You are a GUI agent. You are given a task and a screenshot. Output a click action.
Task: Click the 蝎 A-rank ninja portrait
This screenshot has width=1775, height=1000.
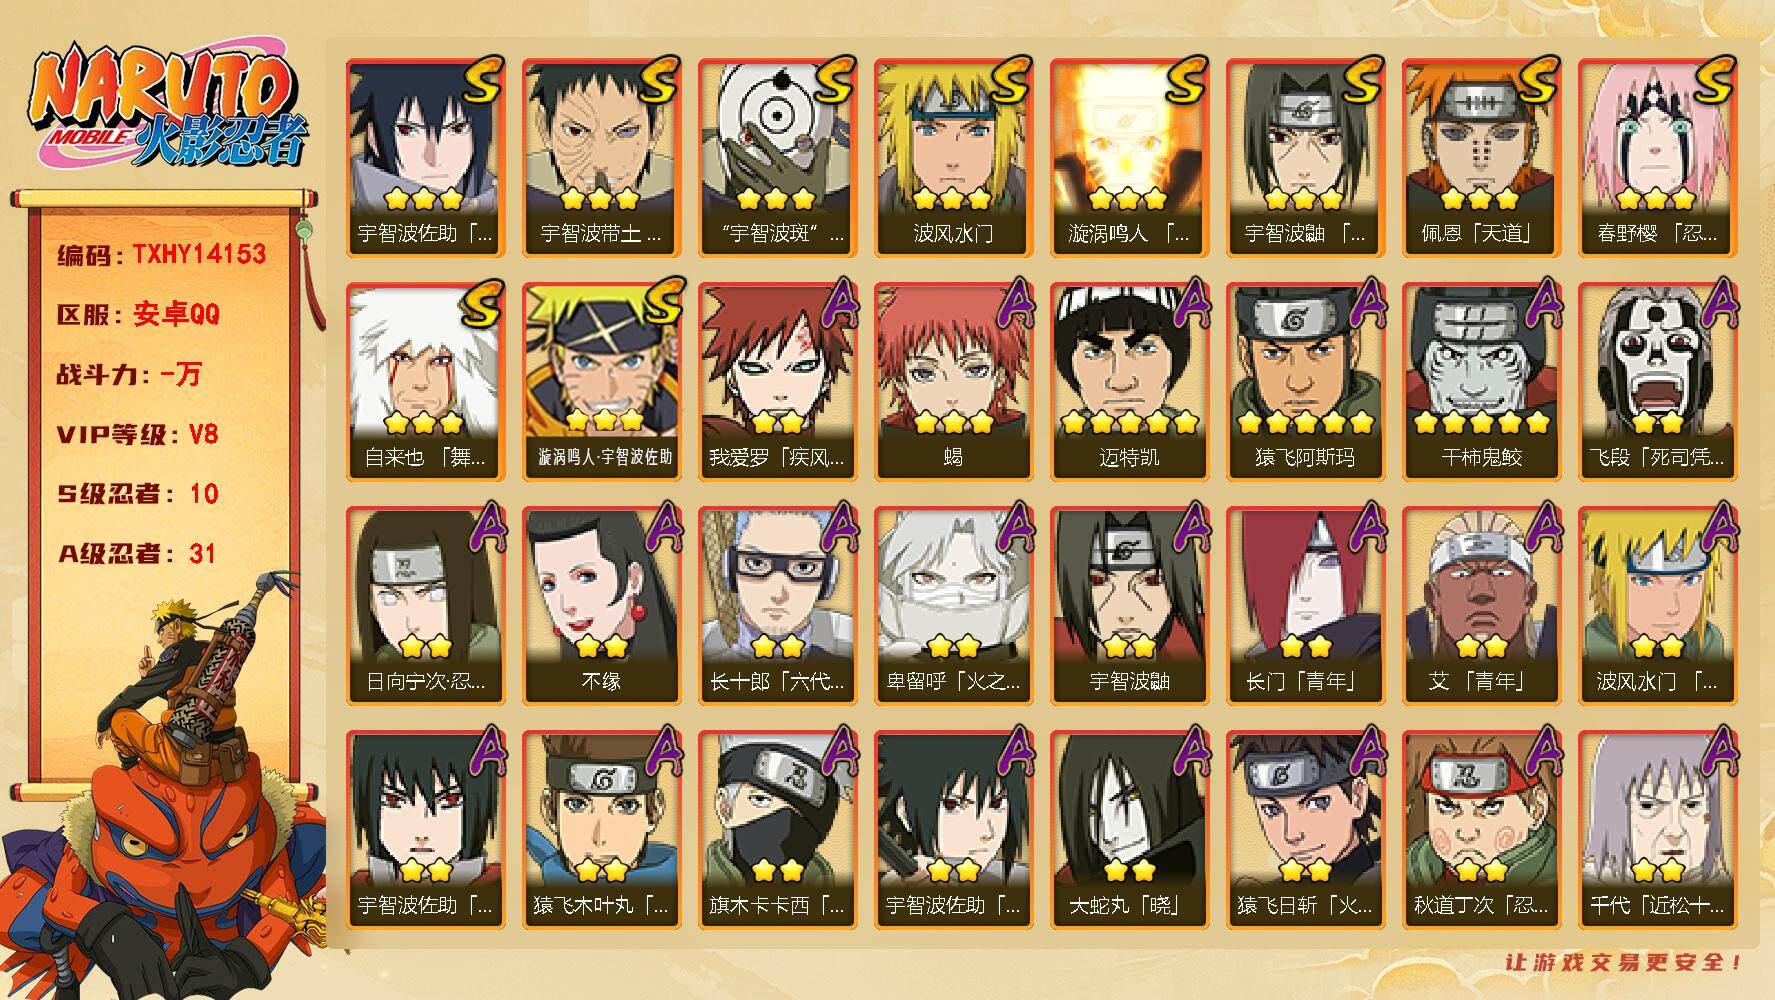click(953, 382)
